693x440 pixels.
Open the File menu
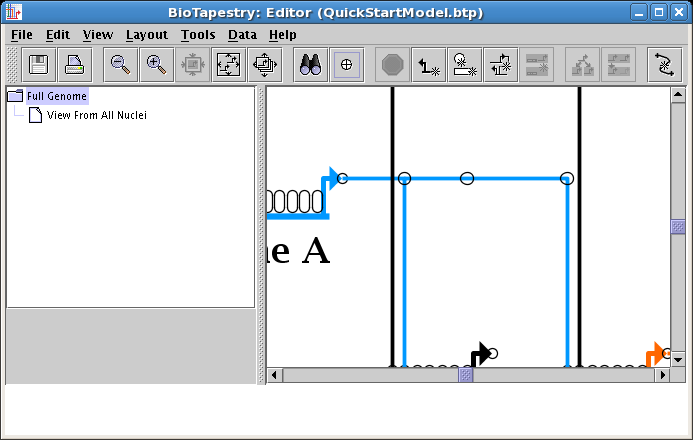point(21,34)
